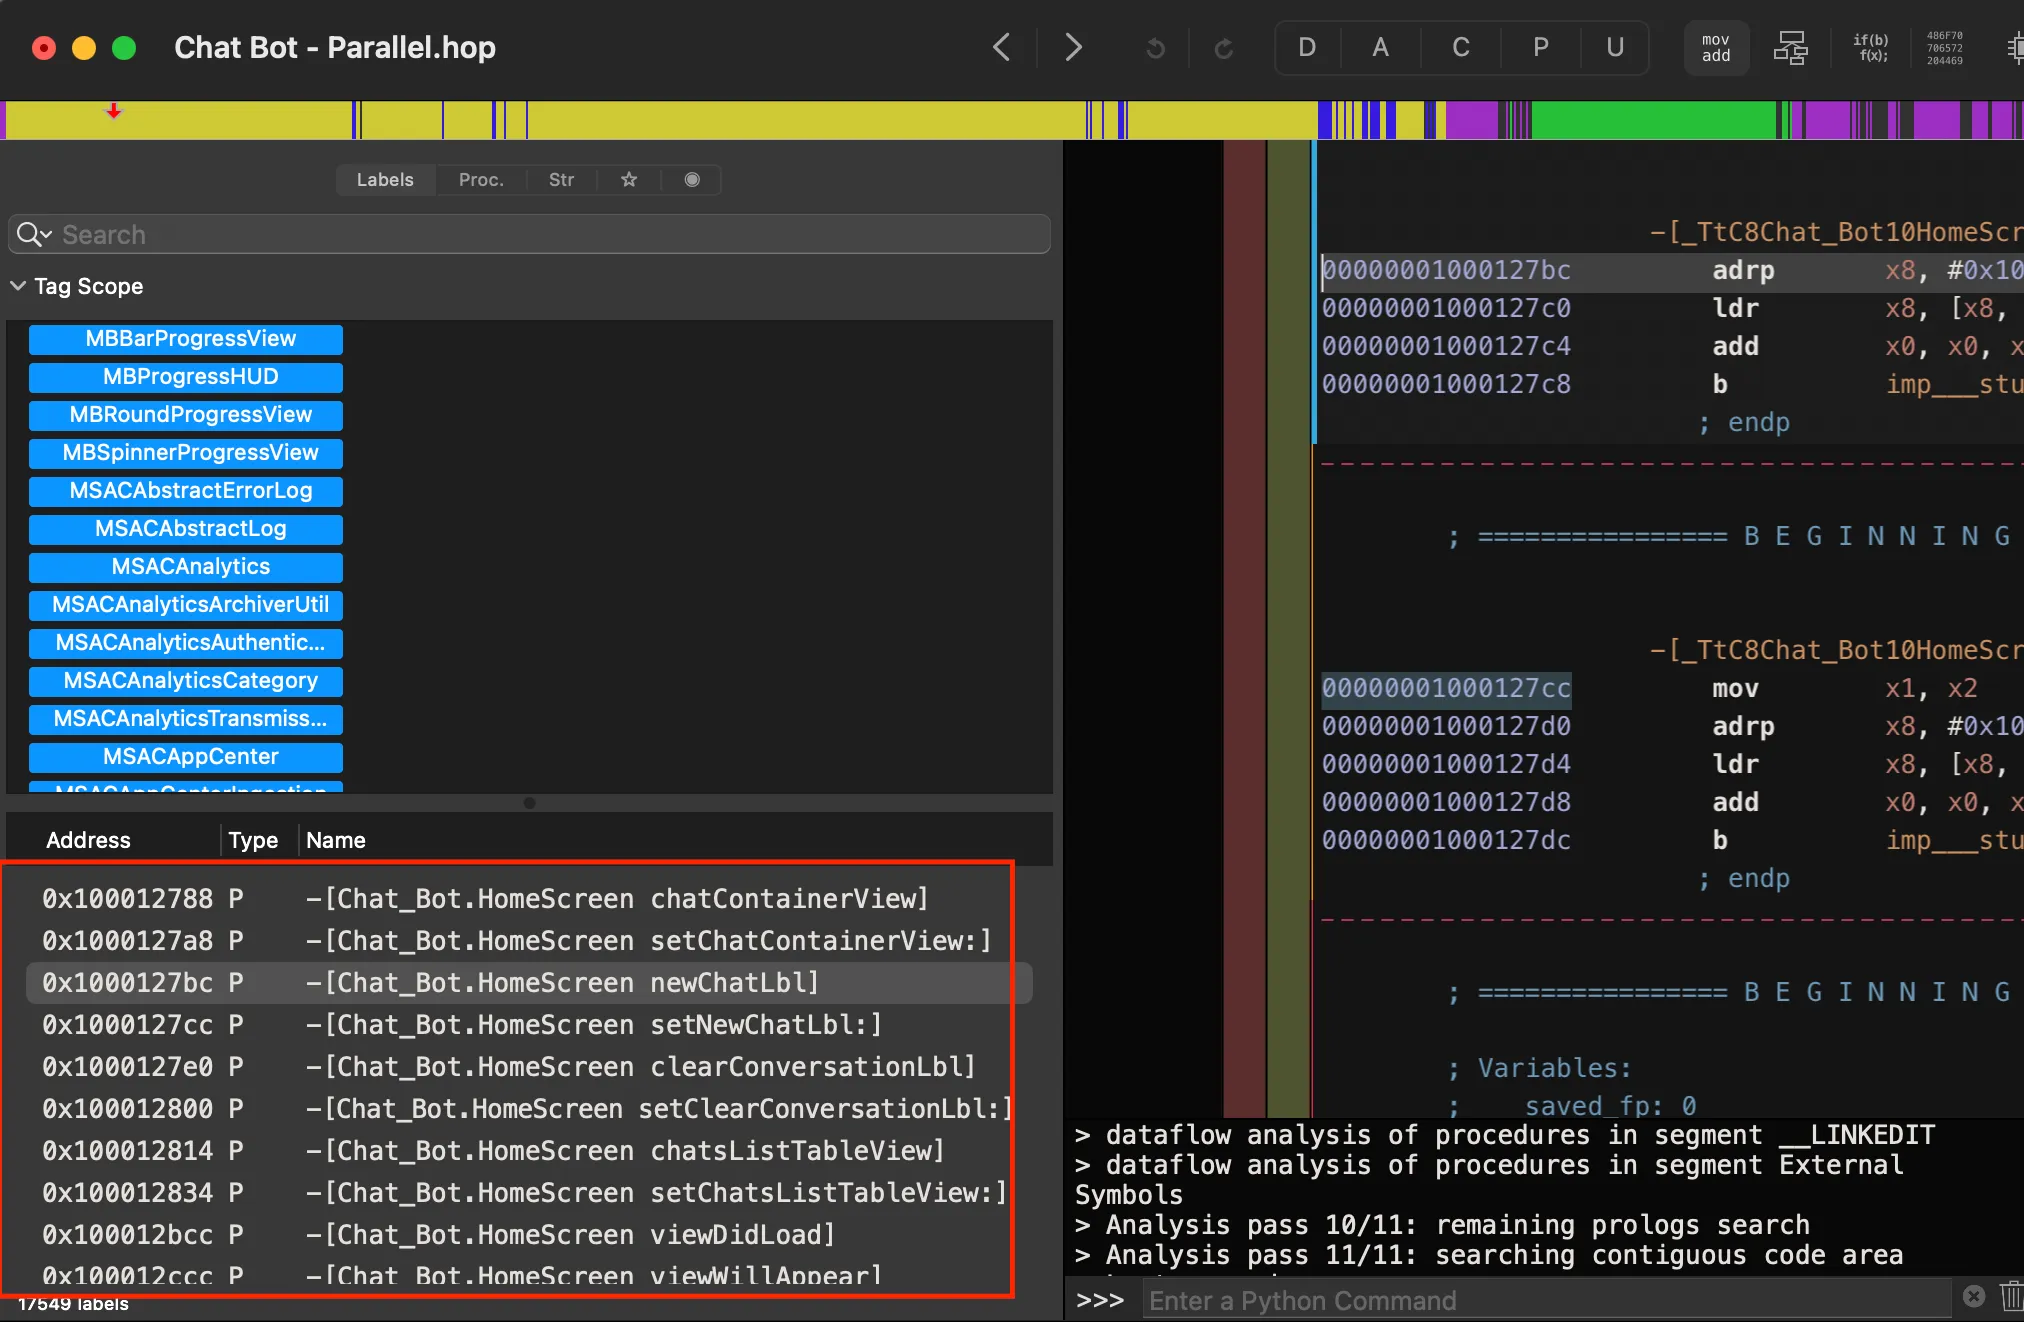Image resolution: width=2024 pixels, height=1322 pixels.
Task: Collapse the Tag Scope section
Action: pyautogui.click(x=18, y=286)
